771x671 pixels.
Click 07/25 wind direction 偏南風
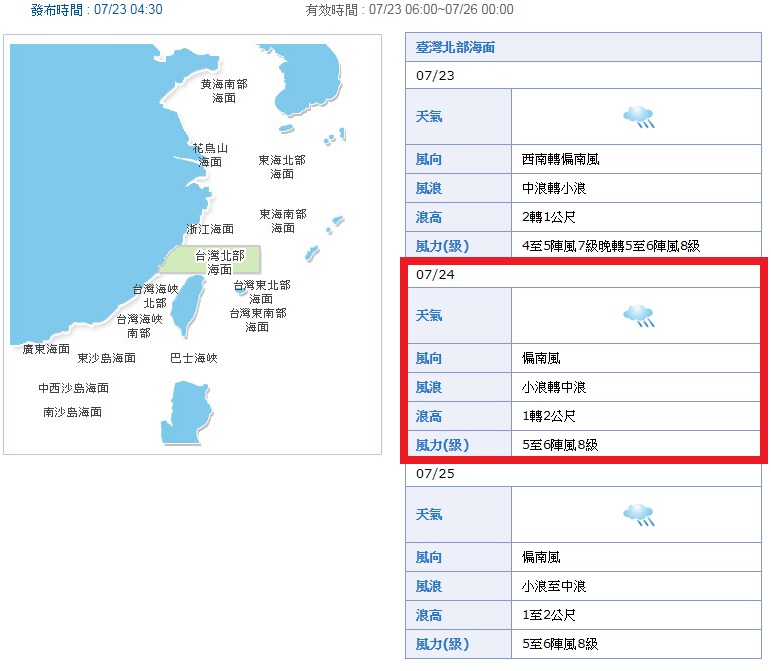tap(541, 557)
